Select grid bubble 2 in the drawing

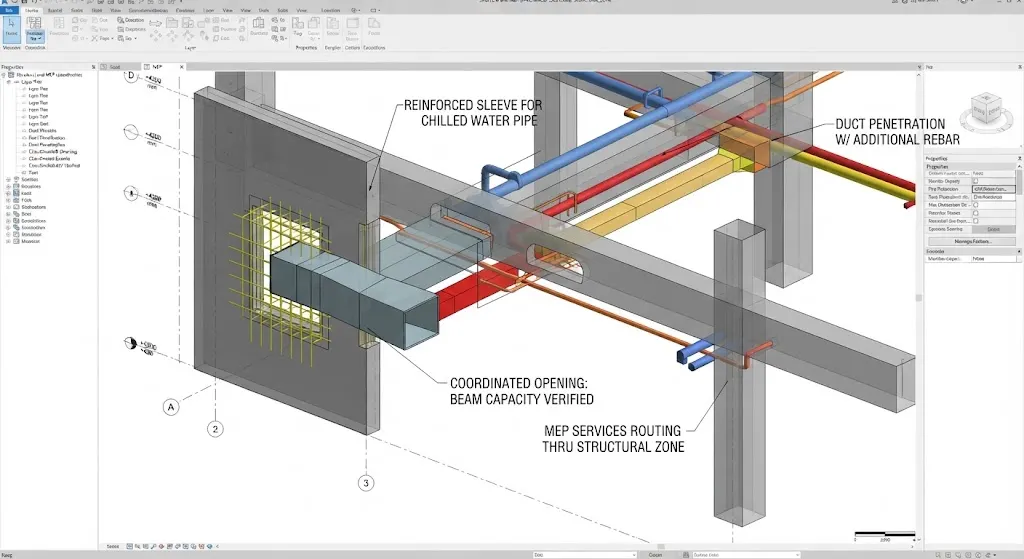216,429
